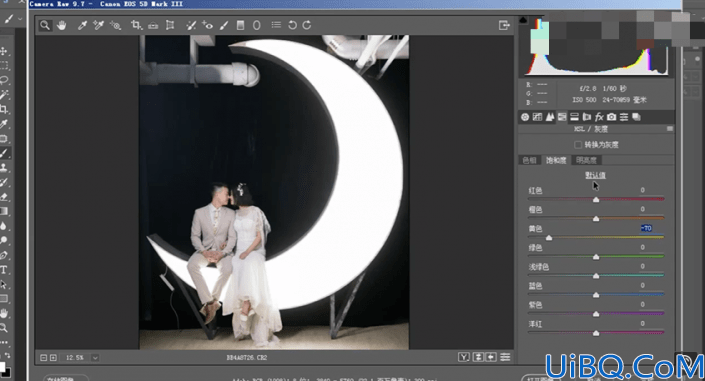Adjust the 红色 saturation slider
This screenshot has width=705, height=381.
(x=596, y=199)
